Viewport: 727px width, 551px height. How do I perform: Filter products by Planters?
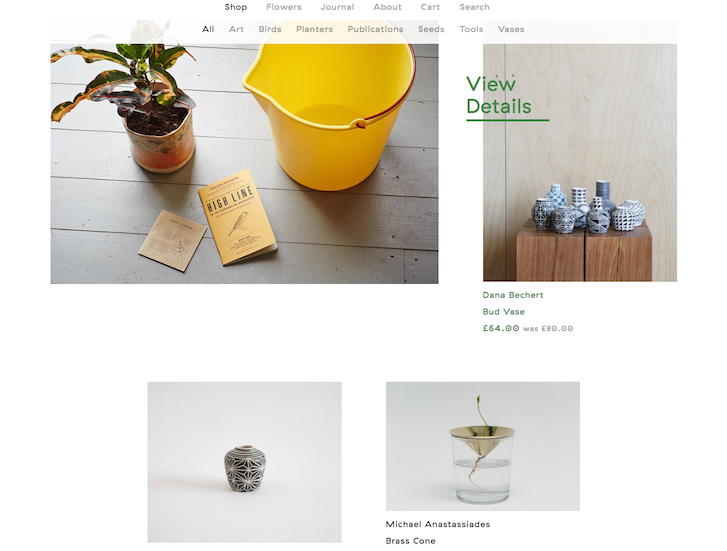point(314,29)
